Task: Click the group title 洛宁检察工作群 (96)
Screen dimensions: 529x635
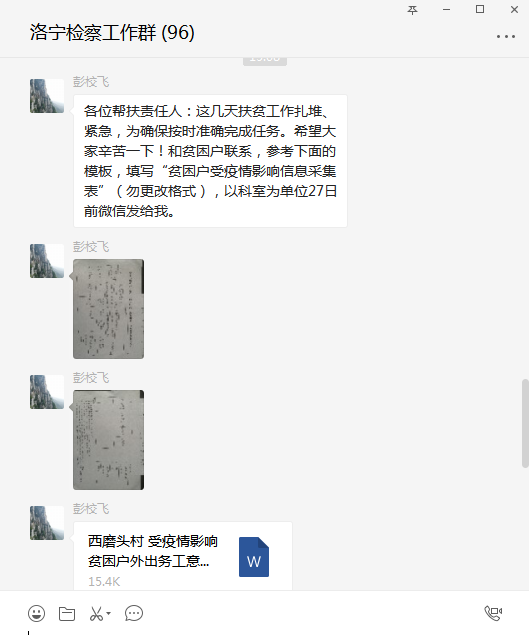Action: 112,32
